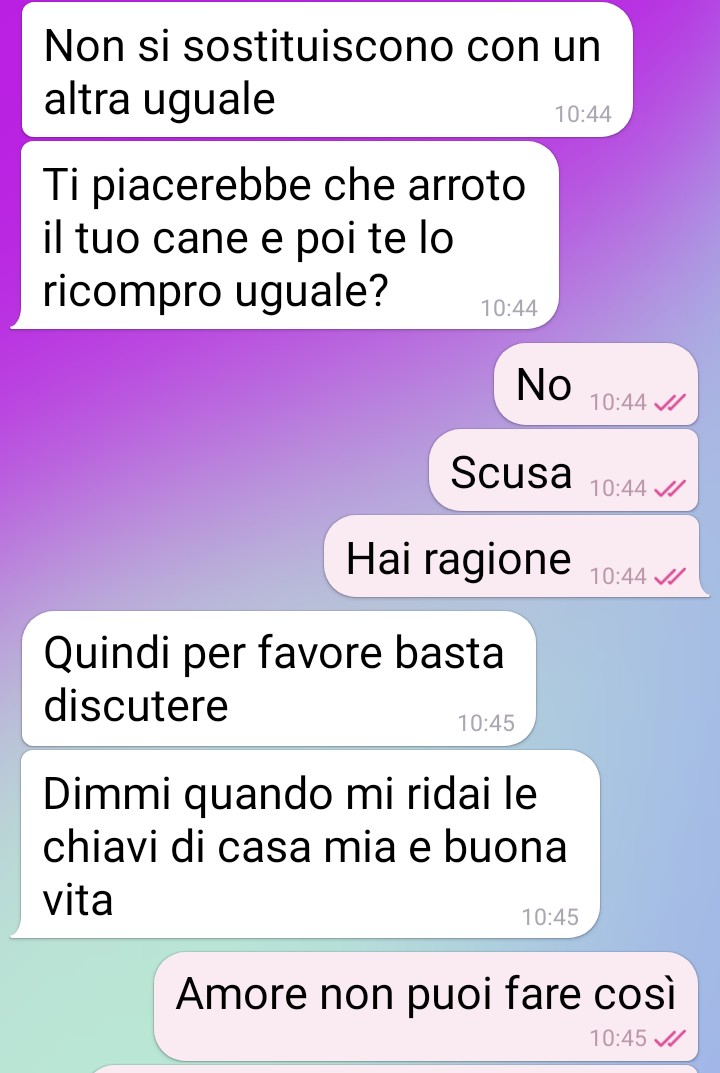720x1073 pixels.
Task: Tap the "Amore non puoi fare così" bubble
Action: (426, 1007)
